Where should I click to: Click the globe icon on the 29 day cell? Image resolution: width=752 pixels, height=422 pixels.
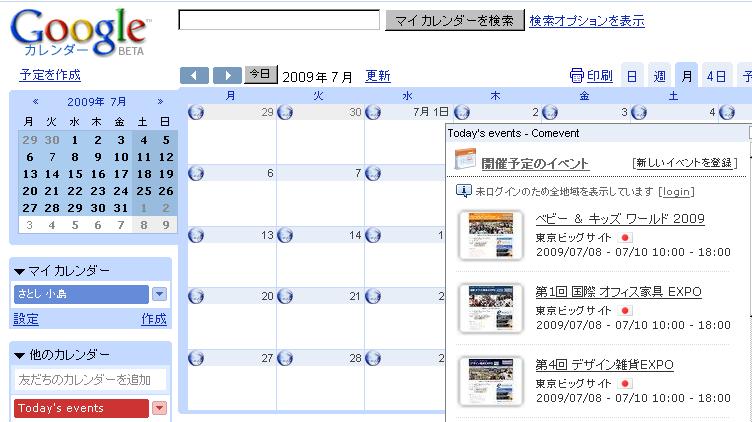[196, 112]
